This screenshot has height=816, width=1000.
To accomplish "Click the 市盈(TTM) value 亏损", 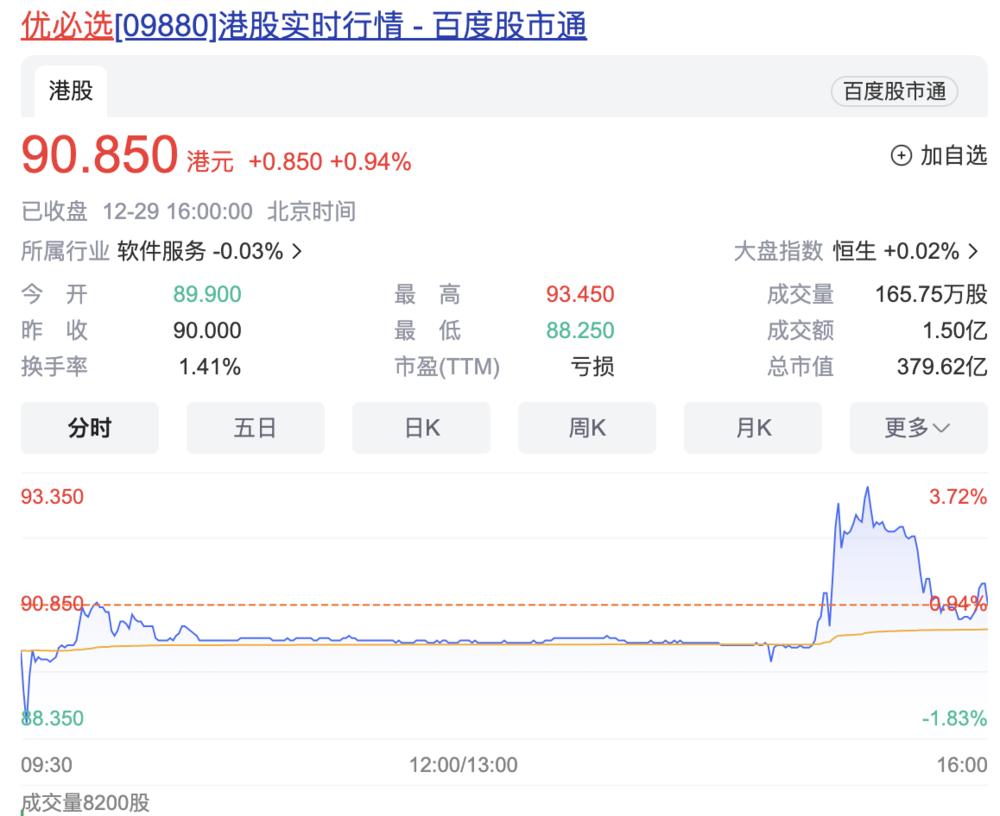I will pos(592,367).
